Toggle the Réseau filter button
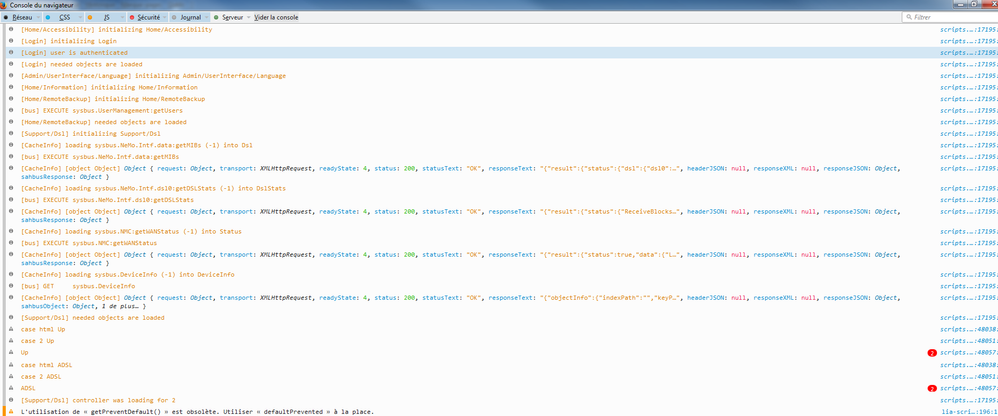The image size is (998, 416). 20,17
